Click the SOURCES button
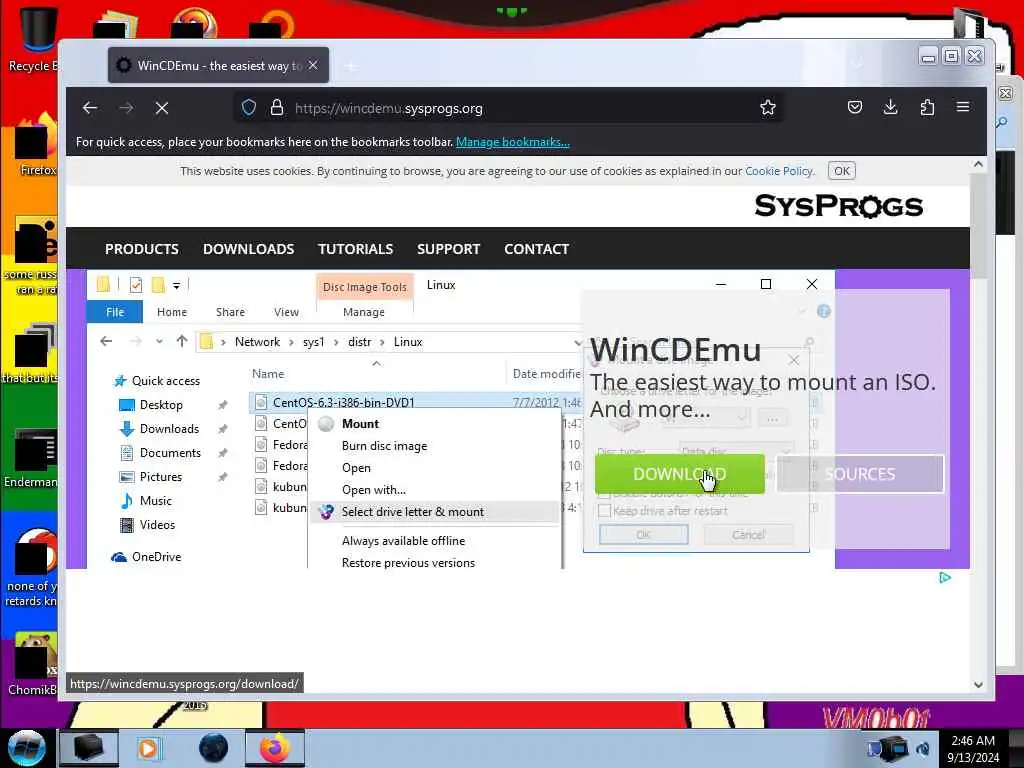 pyautogui.click(x=860, y=473)
